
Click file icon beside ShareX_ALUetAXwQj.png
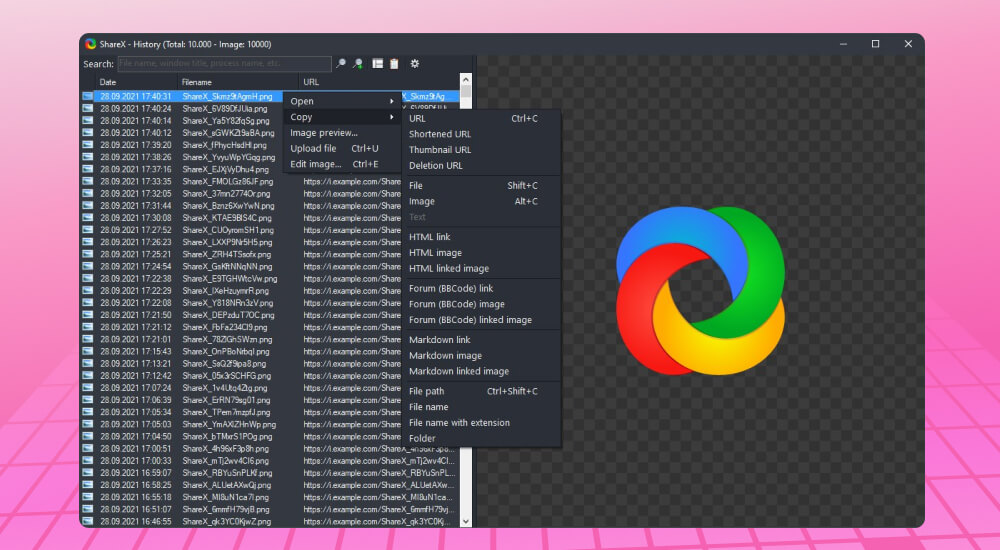click(x=87, y=484)
